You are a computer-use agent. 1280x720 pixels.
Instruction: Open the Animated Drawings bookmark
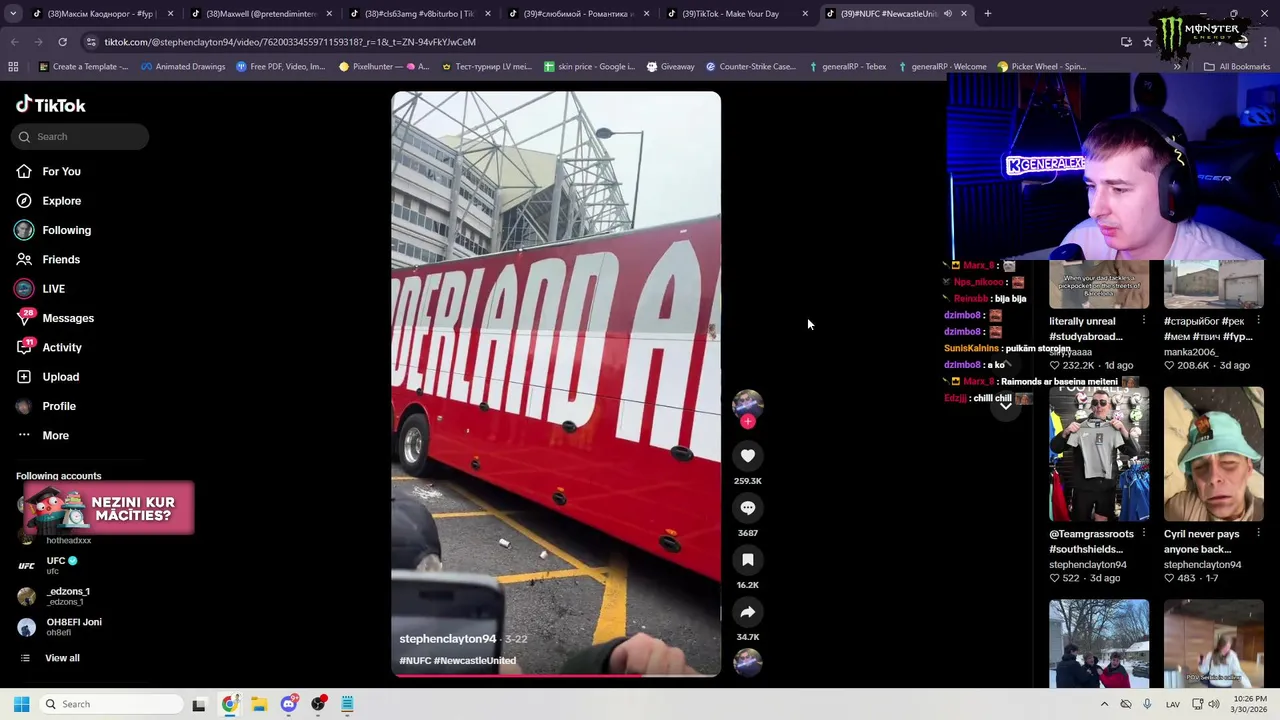pyautogui.click(x=183, y=66)
